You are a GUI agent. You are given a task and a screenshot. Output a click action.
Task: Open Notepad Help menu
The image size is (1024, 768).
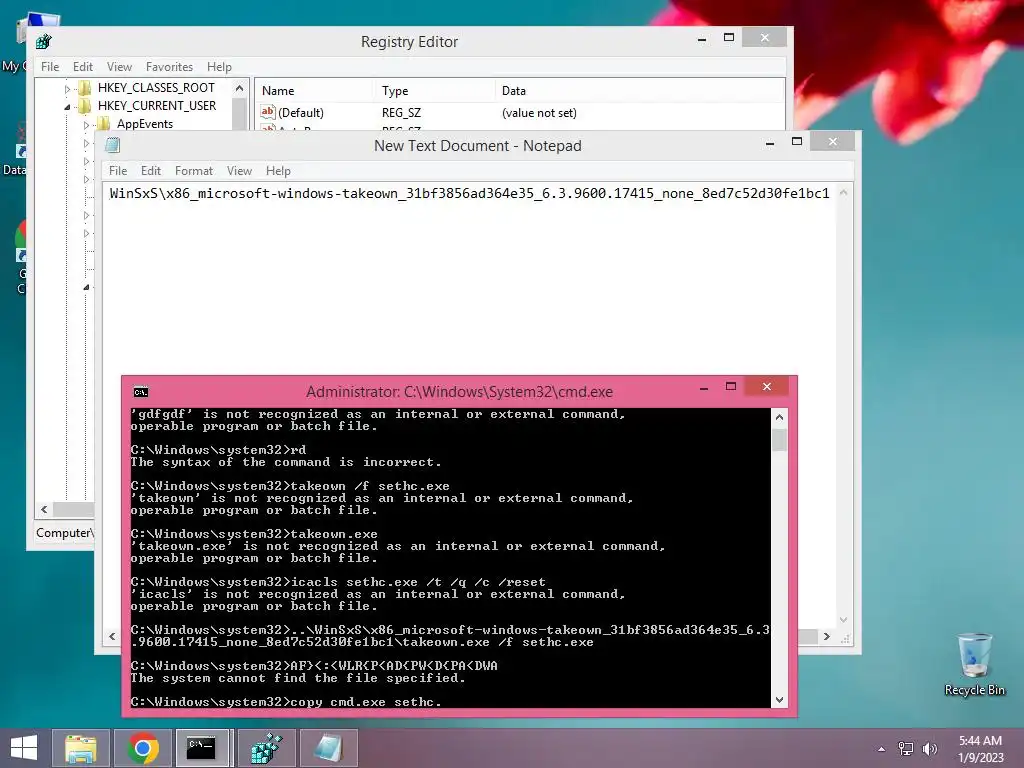pos(278,170)
